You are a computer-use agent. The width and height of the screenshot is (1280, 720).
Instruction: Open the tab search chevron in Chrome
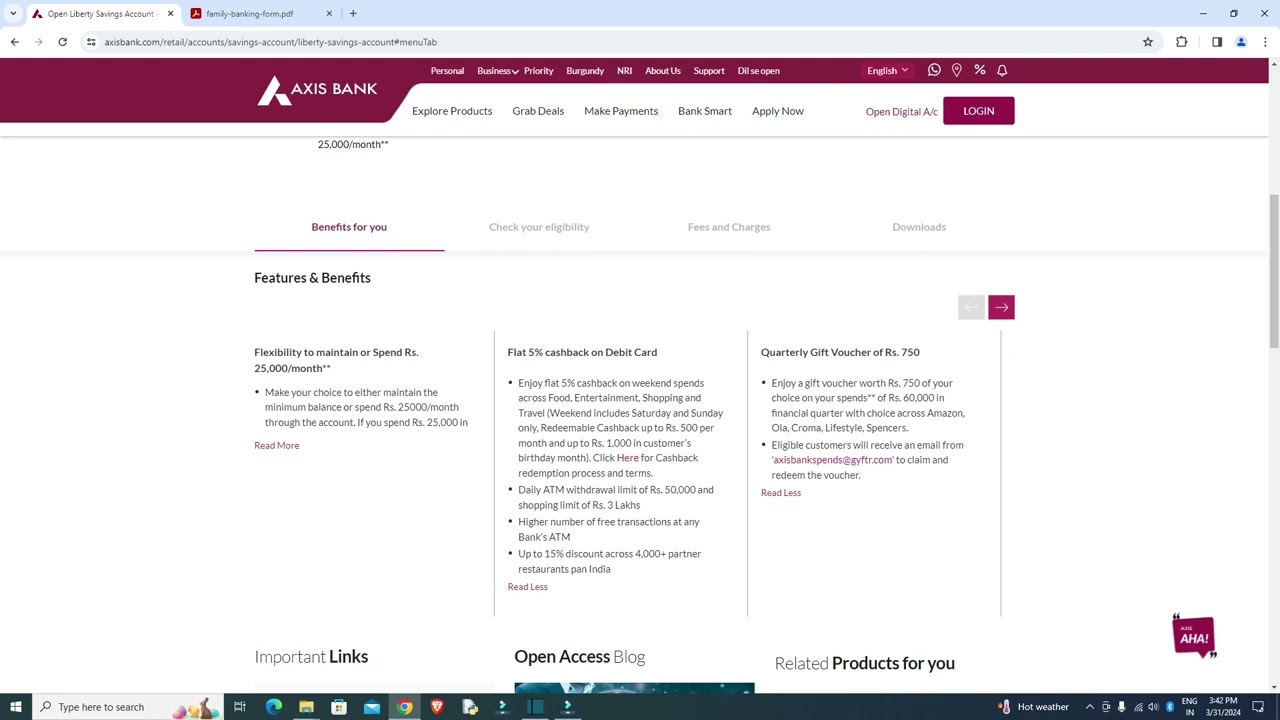click(13, 13)
